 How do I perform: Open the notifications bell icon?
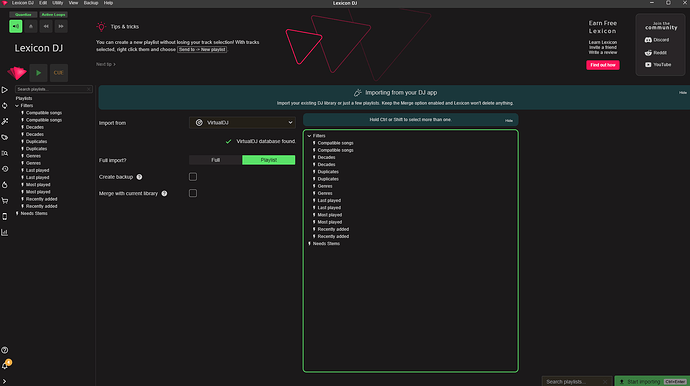(5, 366)
